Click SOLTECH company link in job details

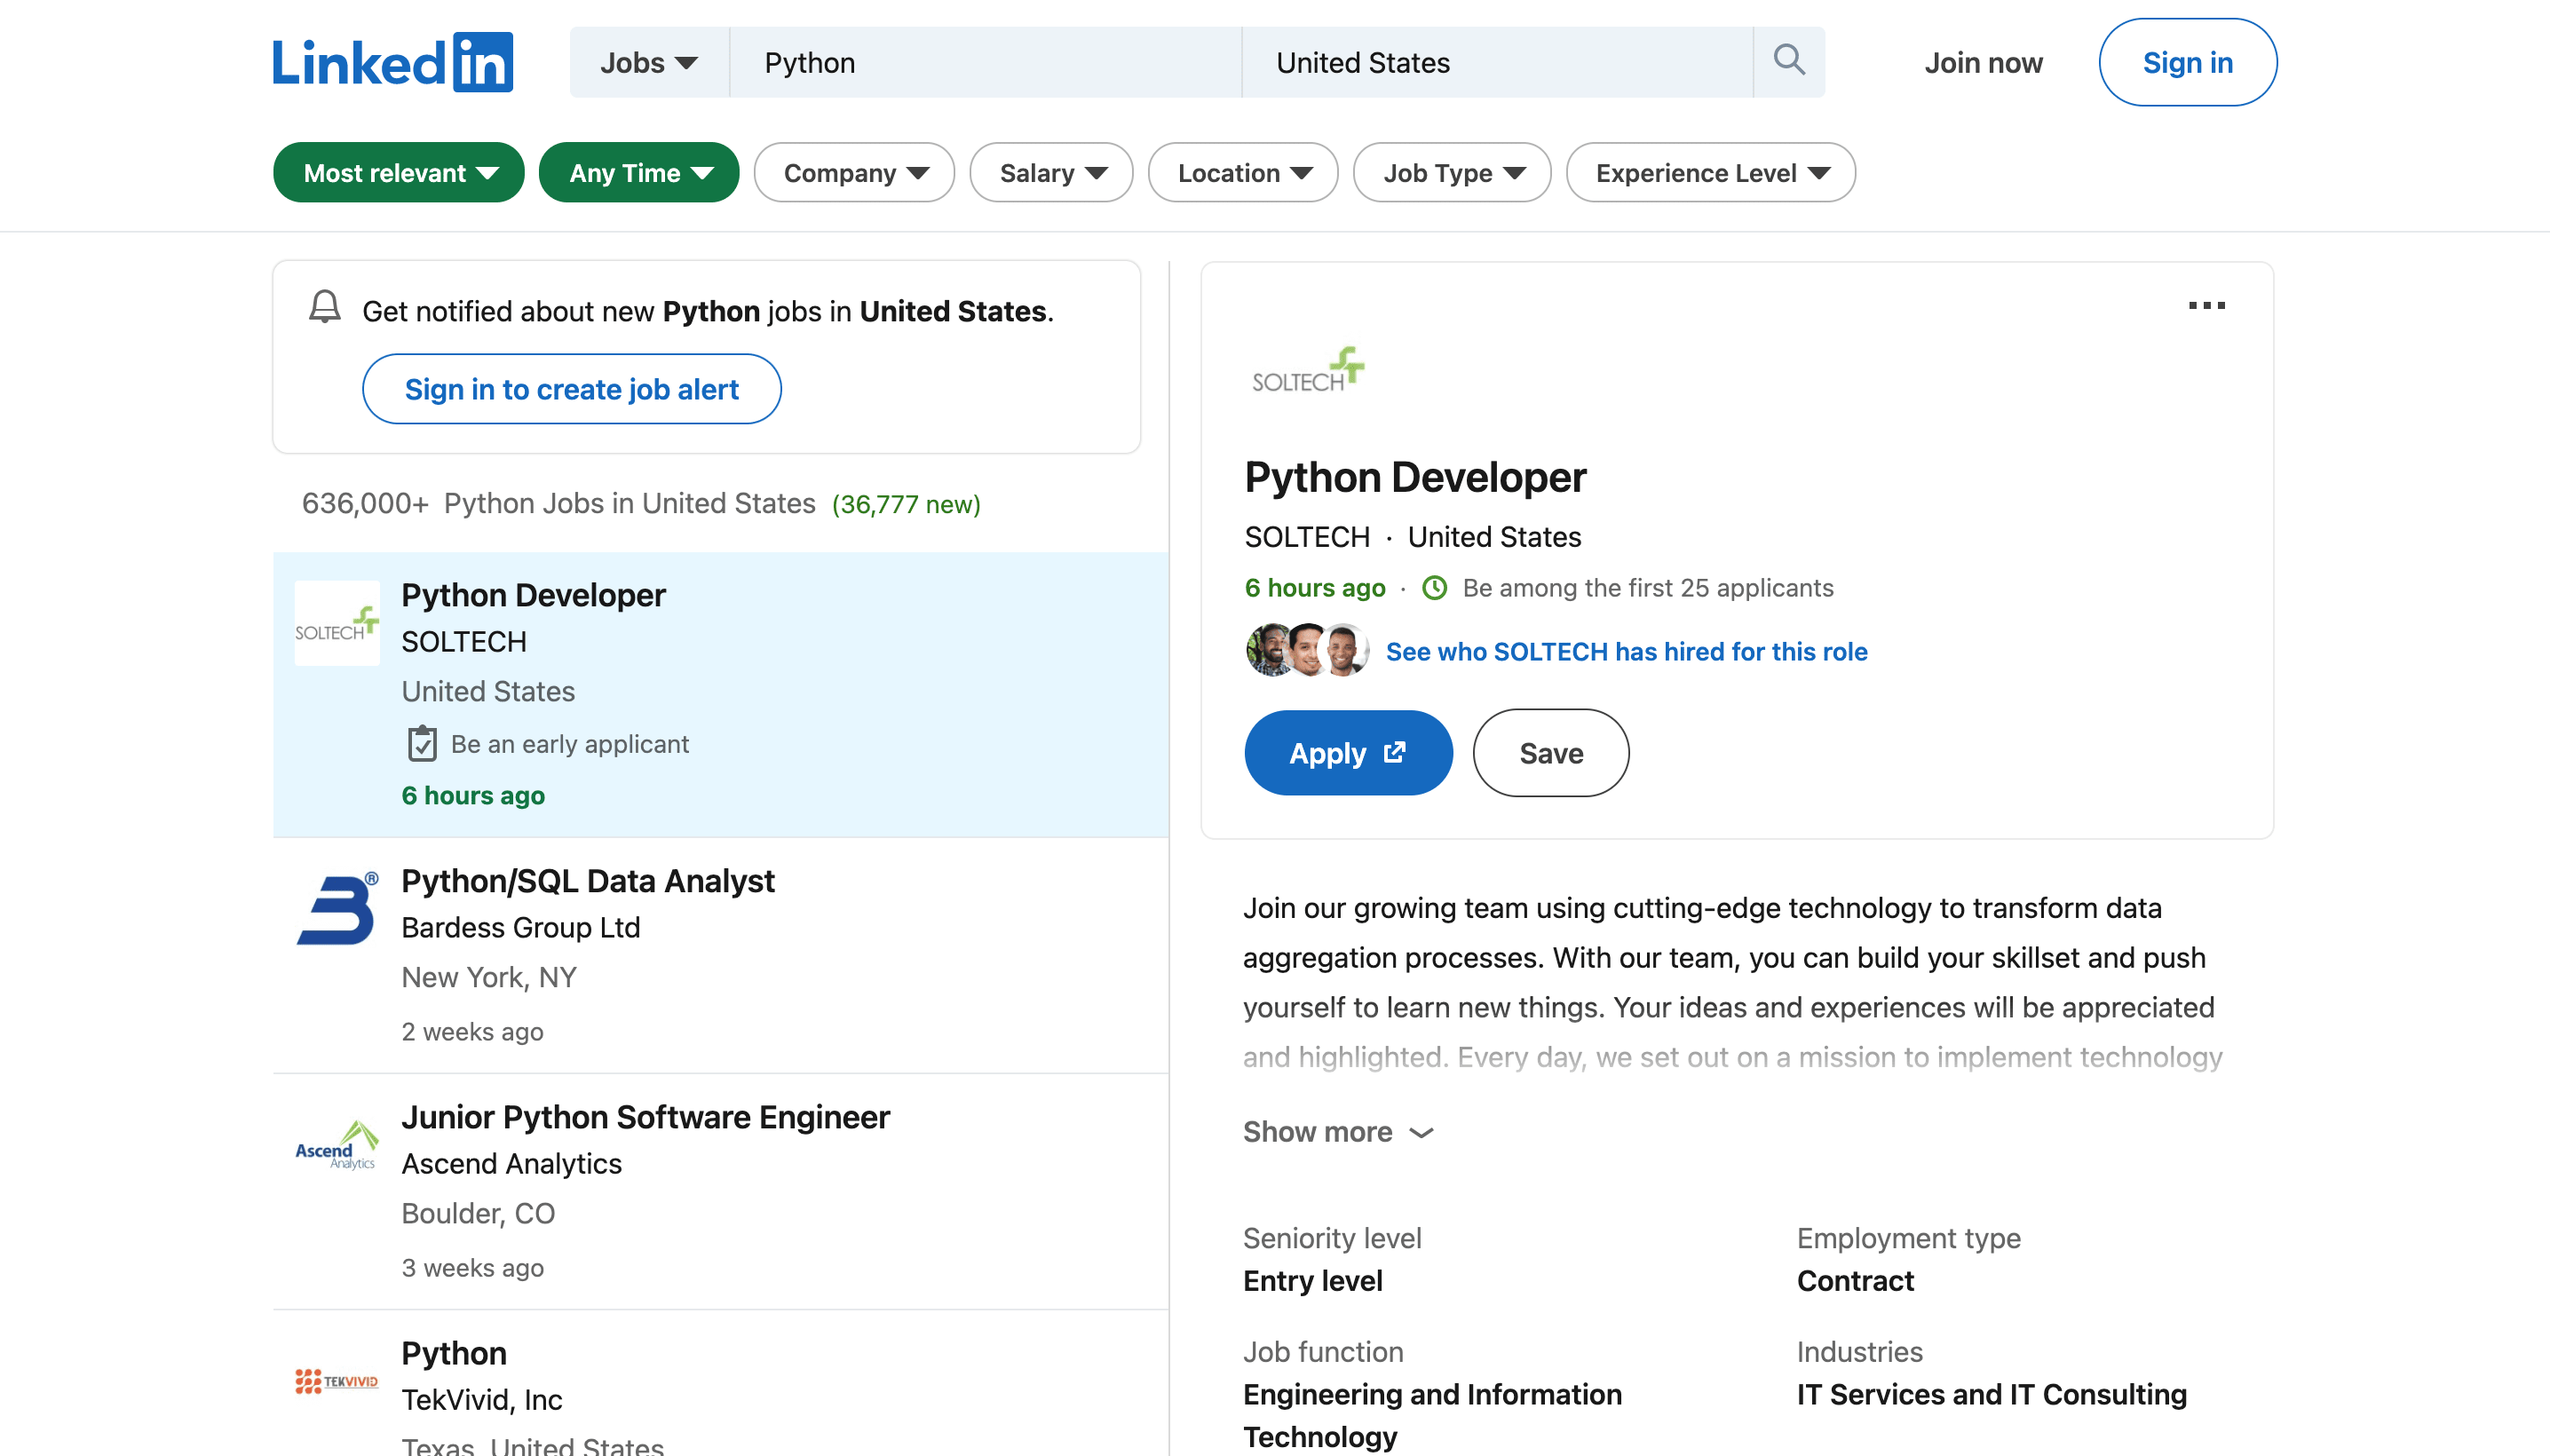tap(1306, 536)
